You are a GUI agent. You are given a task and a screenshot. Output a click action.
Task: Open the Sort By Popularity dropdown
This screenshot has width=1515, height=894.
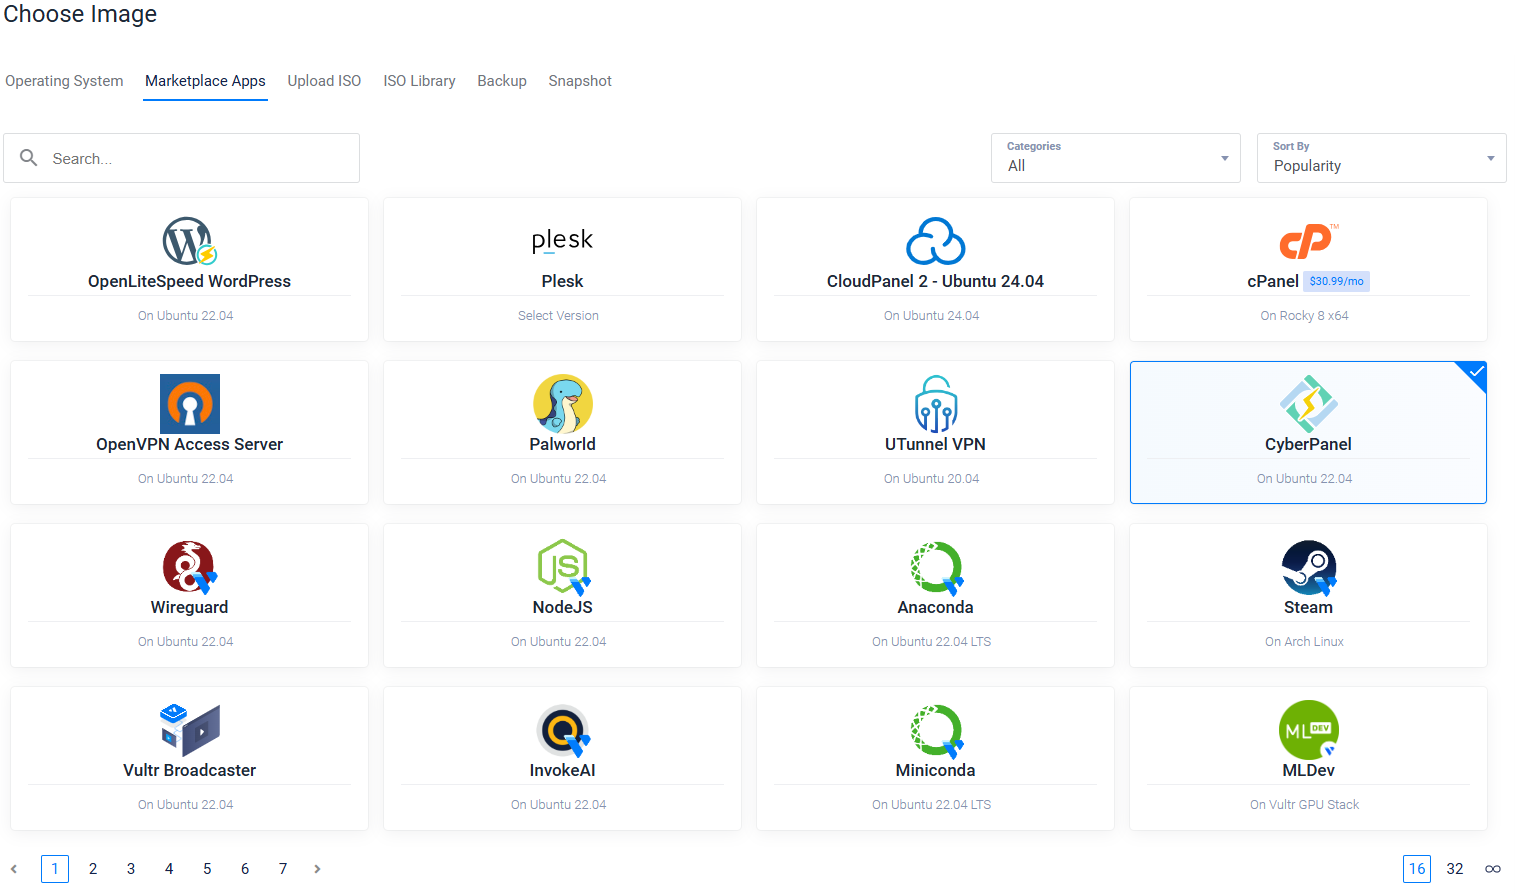(x=1382, y=158)
